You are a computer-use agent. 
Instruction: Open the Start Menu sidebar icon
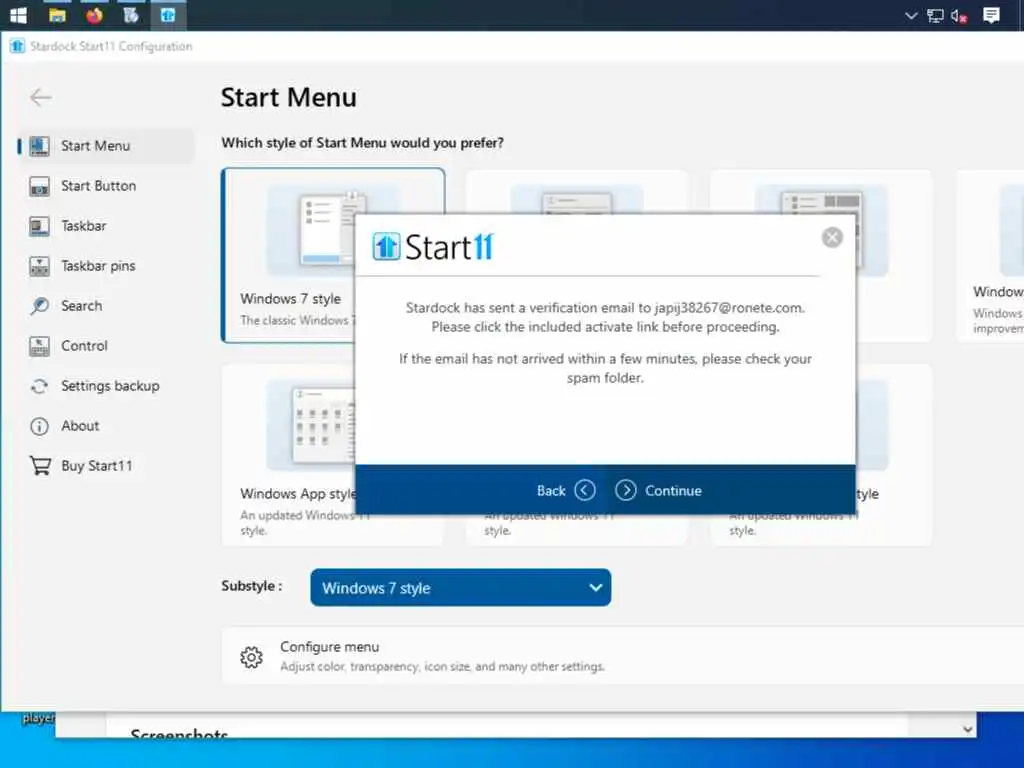pos(39,146)
